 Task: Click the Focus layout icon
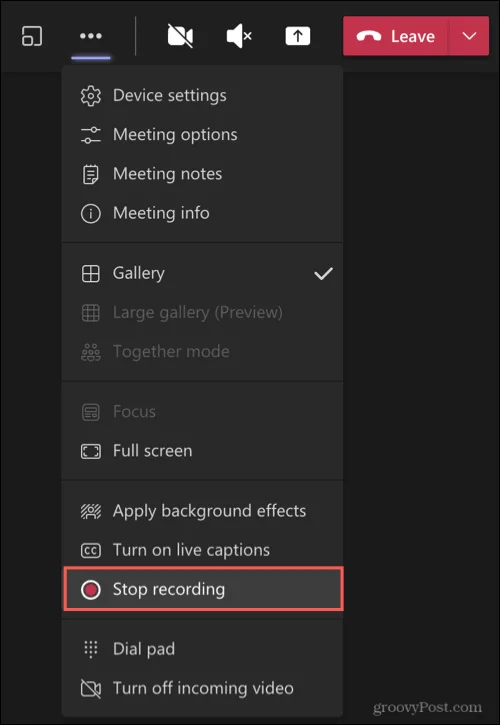(x=90, y=412)
